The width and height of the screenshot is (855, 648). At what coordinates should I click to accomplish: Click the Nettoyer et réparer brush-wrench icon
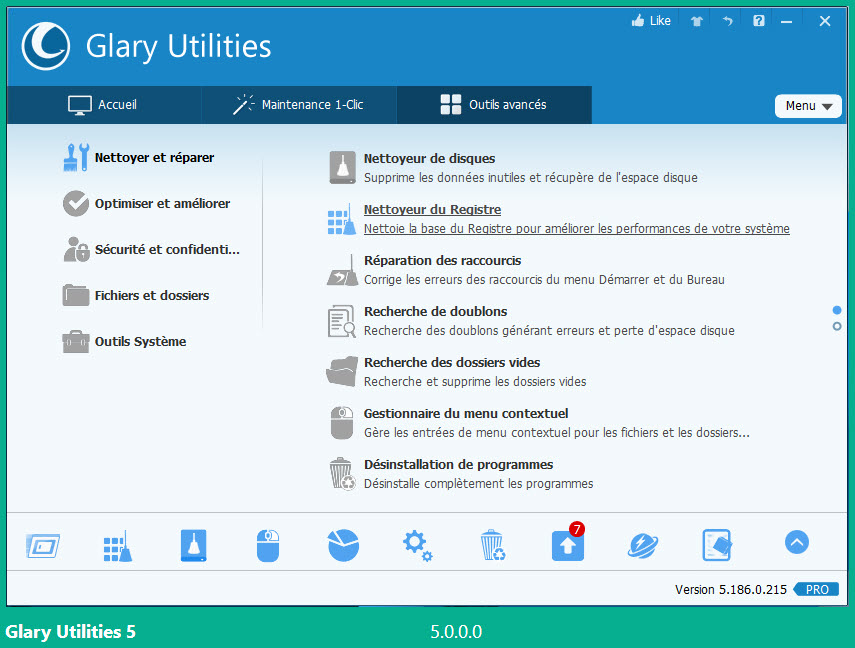point(76,157)
